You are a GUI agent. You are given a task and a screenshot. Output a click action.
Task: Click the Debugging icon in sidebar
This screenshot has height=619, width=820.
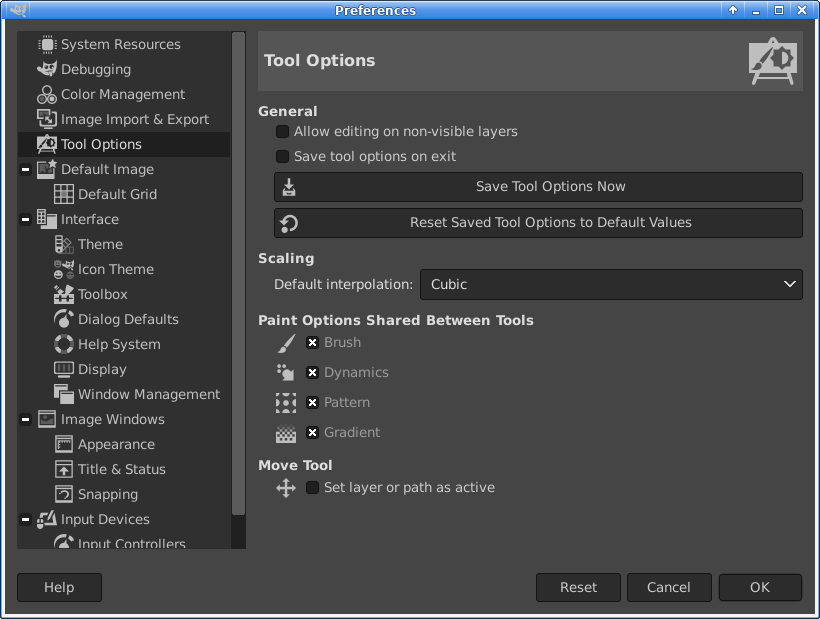pyautogui.click(x=46, y=69)
